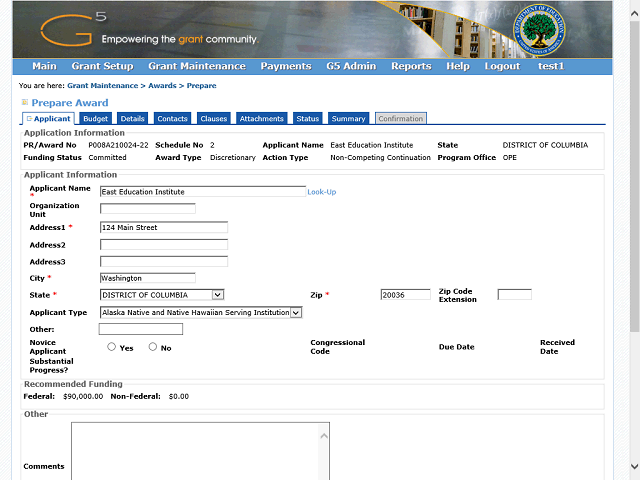This screenshot has width=640, height=480.
Task: Click the Address1 field with 124 Main Street
Action: [164, 227]
